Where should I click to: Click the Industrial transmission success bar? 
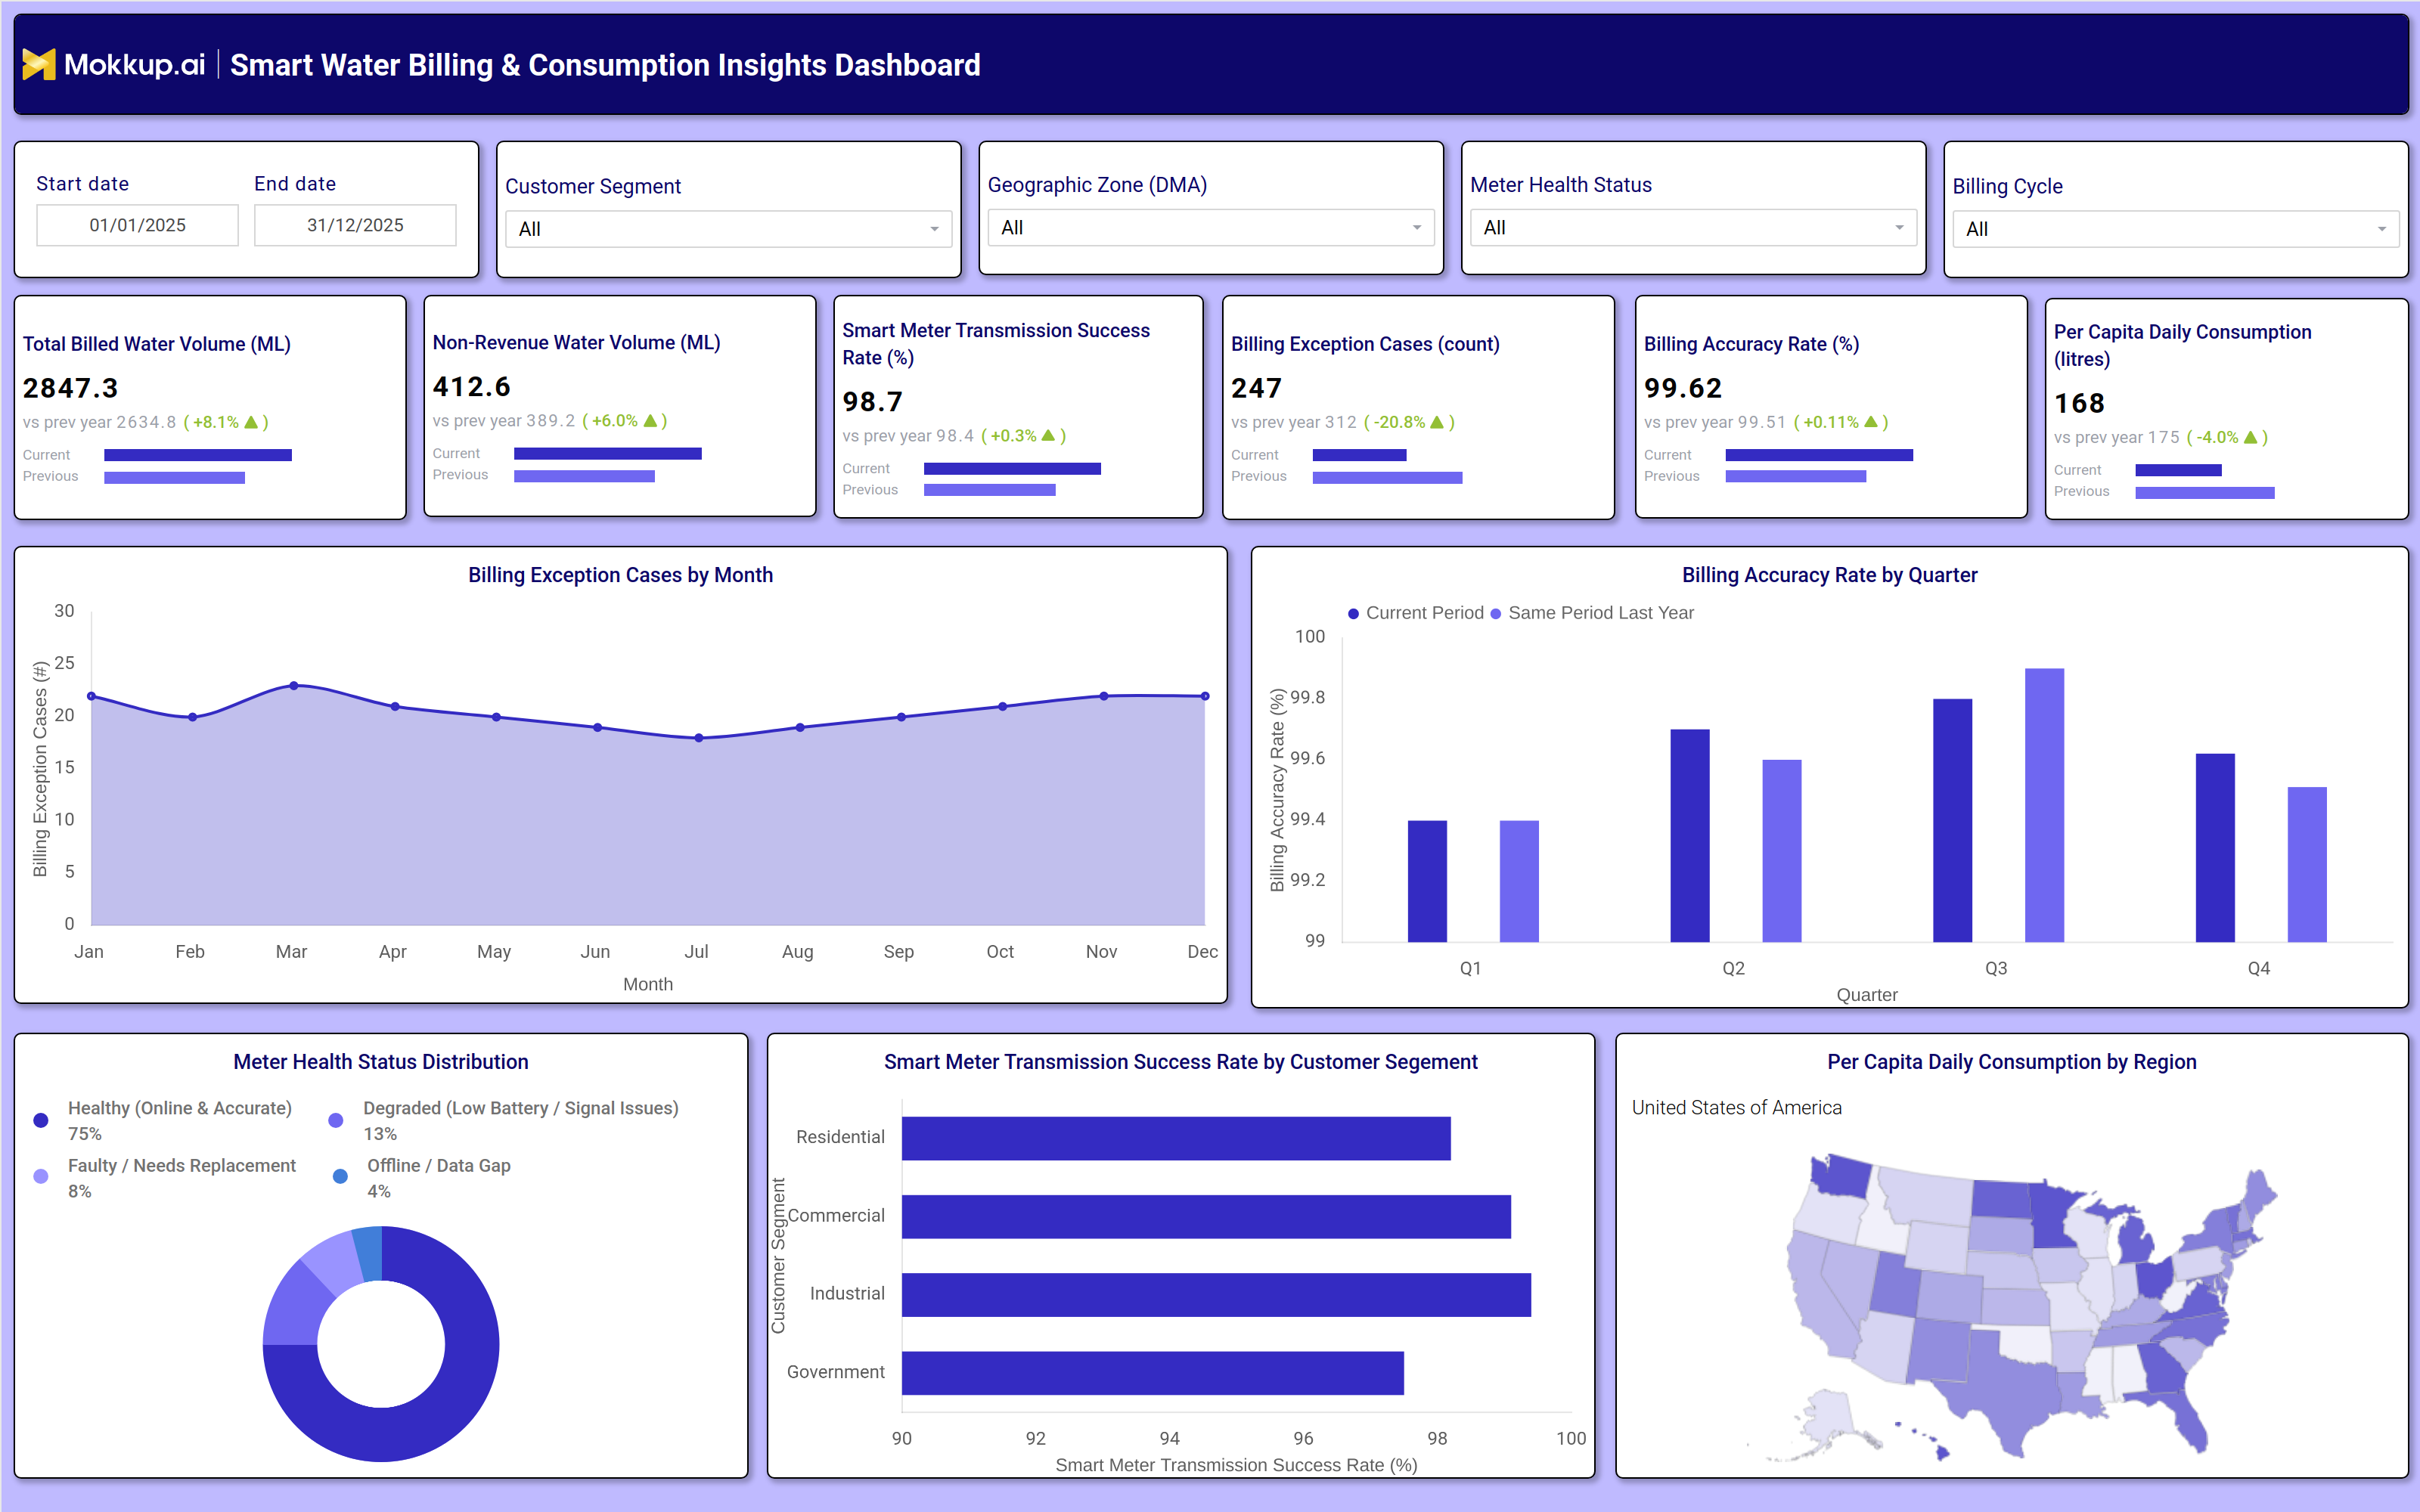(x=1216, y=1295)
